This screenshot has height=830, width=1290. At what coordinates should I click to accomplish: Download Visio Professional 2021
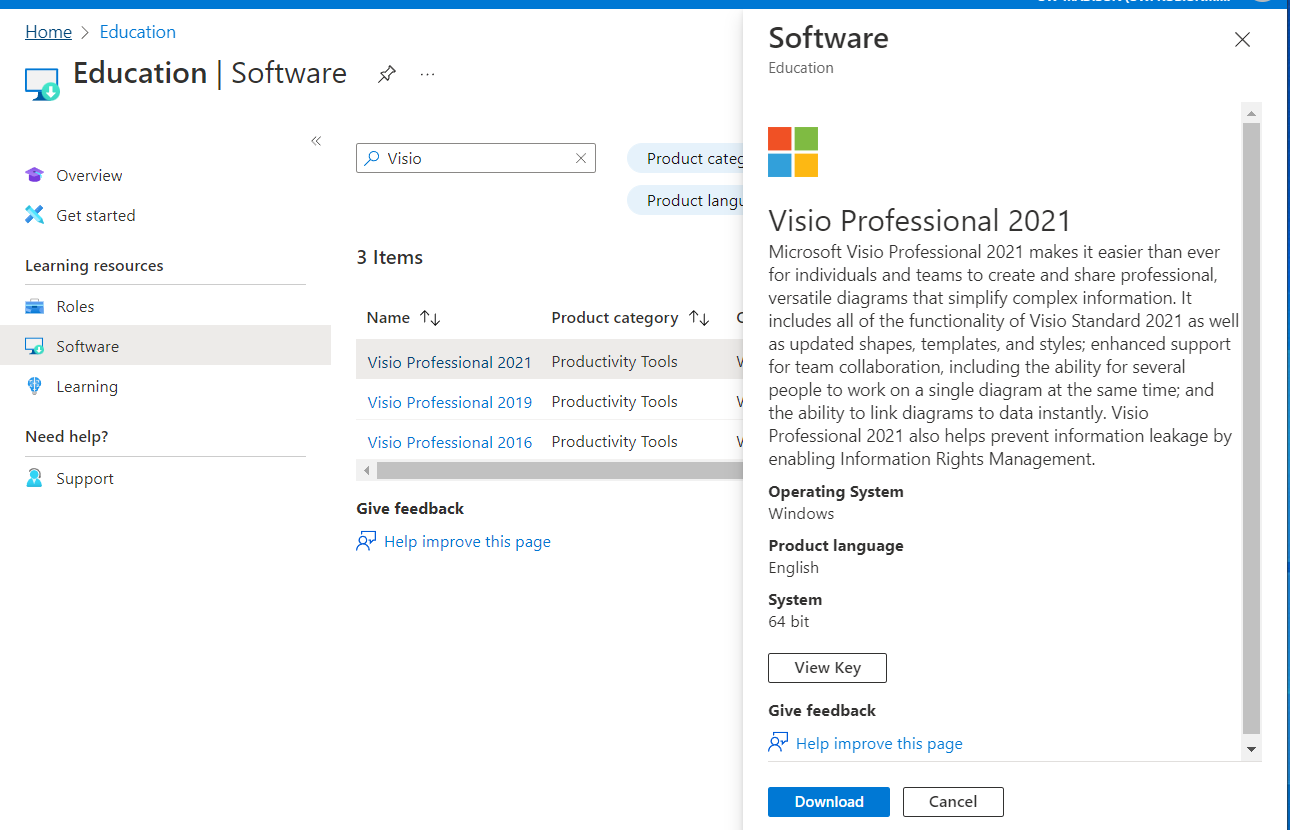pos(829,802)
